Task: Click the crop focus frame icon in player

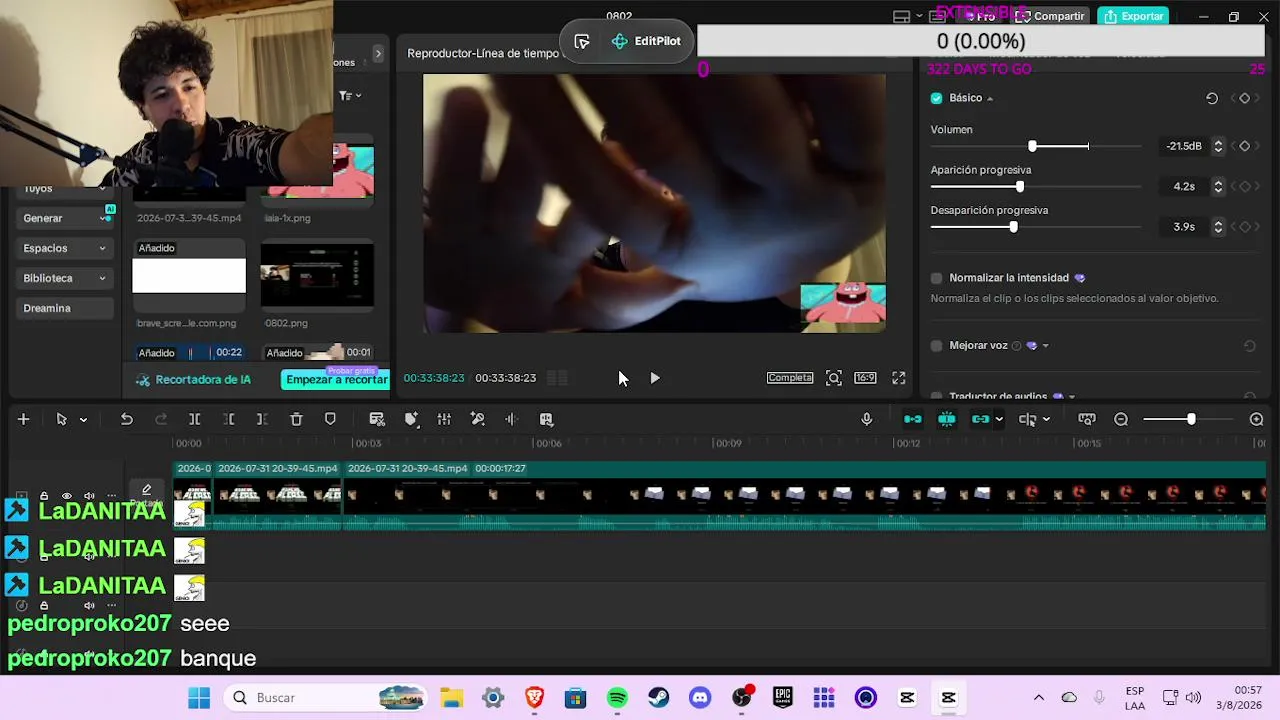Action: (834, 378)
